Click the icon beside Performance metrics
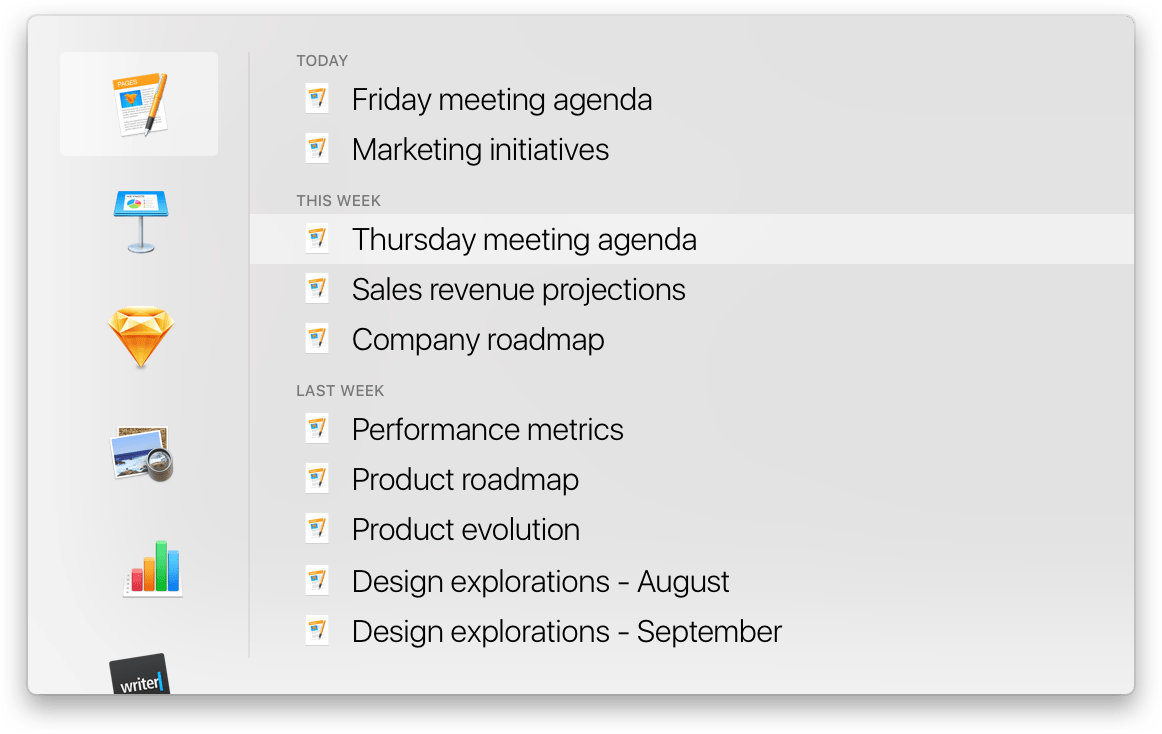This screenshot has width=1162, height=734. click(x=317, y=428)
